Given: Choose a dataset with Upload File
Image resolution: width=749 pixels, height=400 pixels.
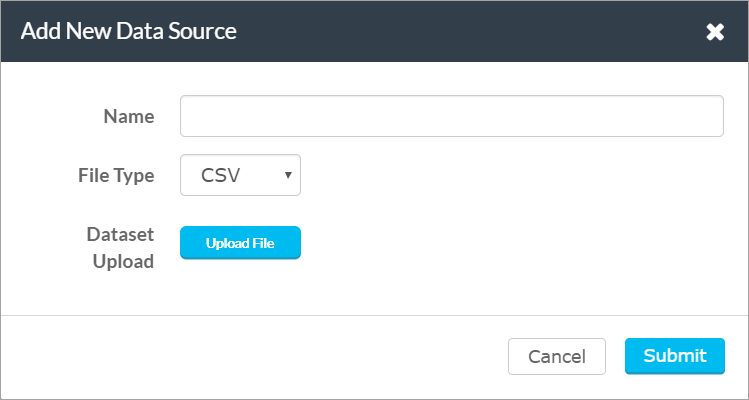Looking at the screenshot, I should tap(240, 243).
